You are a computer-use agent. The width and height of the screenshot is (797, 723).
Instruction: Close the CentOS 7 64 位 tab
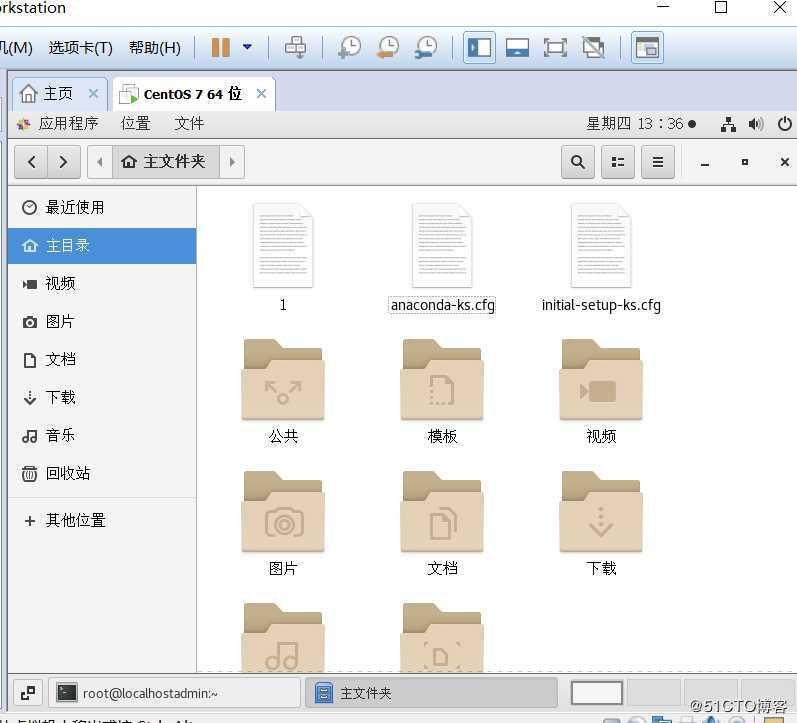click(x=261, y=94)
